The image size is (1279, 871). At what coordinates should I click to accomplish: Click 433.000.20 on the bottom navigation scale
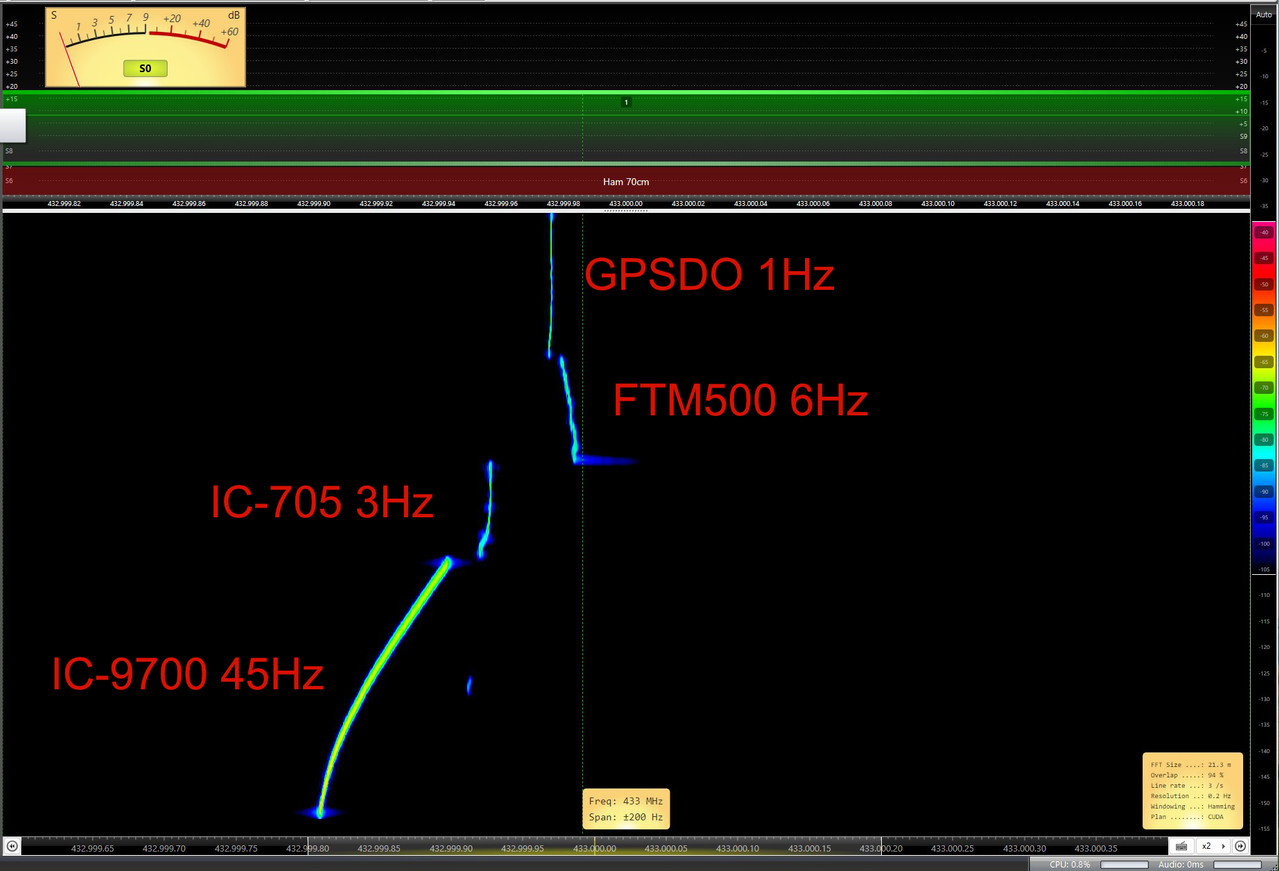(881, 848)
